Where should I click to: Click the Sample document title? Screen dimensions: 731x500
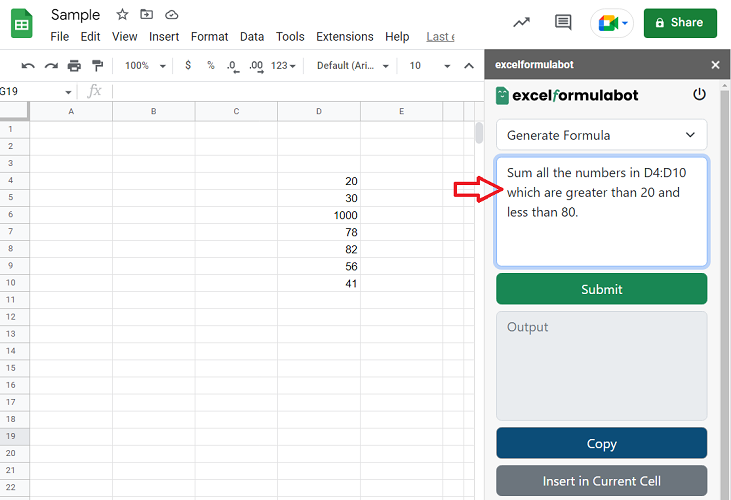coord(76,15)
